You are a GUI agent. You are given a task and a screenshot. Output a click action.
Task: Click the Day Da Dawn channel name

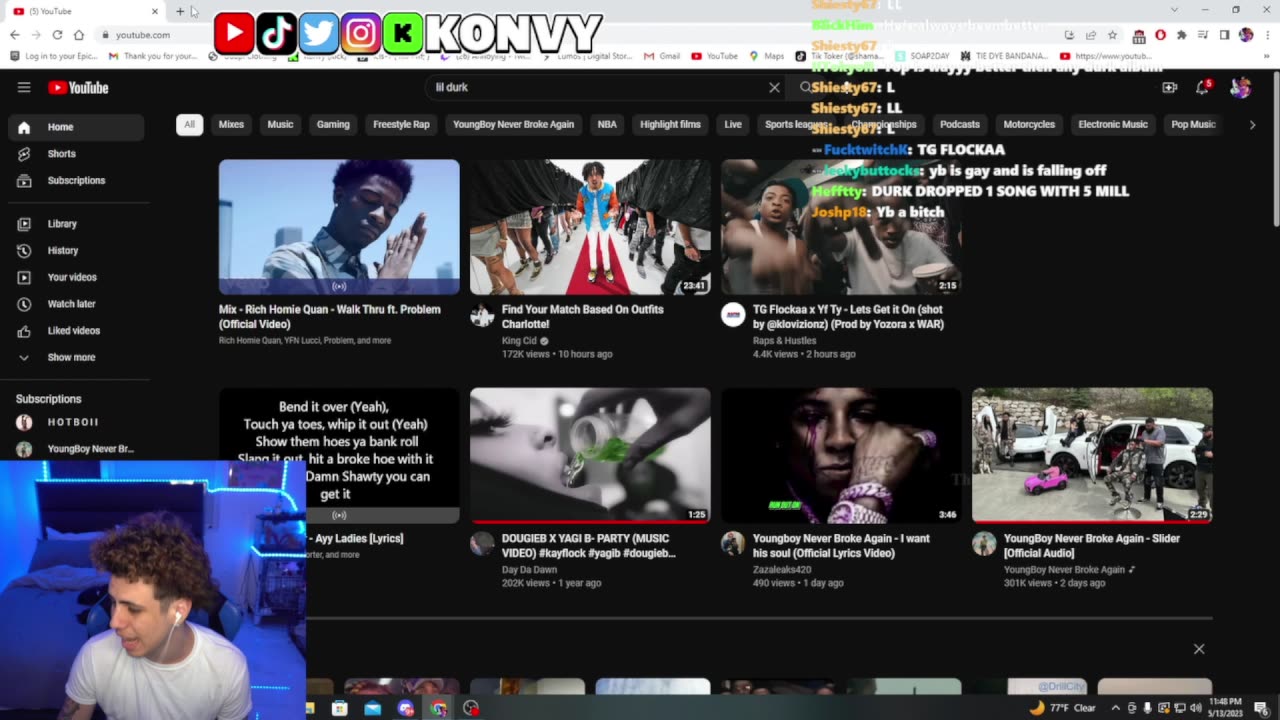(x=529, y=570)
